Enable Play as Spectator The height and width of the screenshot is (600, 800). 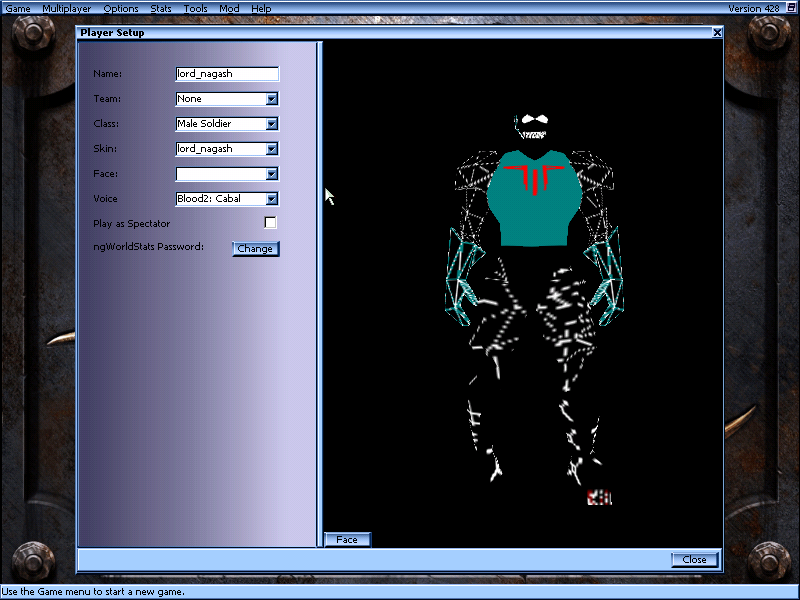click(269, 222)
